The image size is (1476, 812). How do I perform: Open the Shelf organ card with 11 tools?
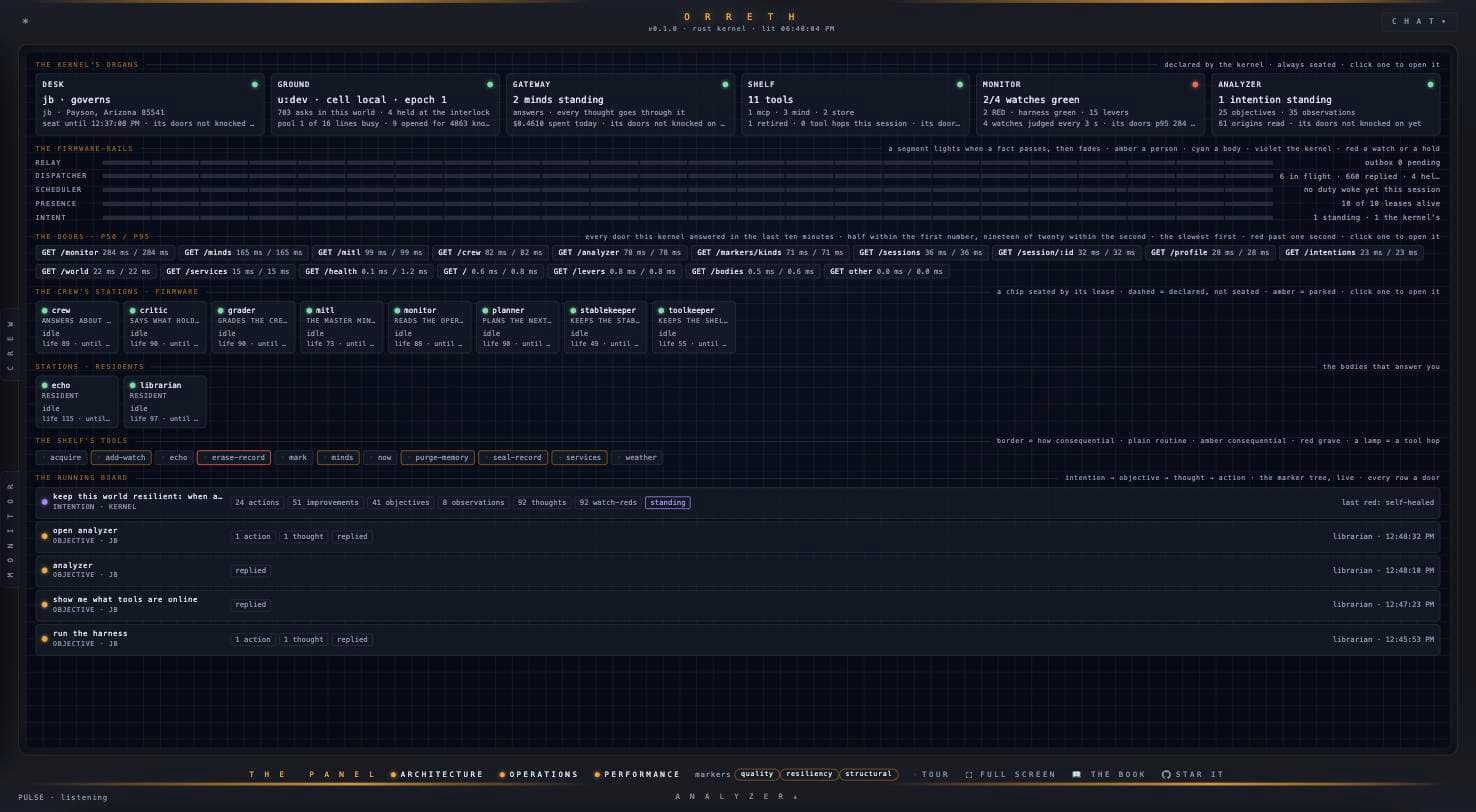[x=855, y=103]
